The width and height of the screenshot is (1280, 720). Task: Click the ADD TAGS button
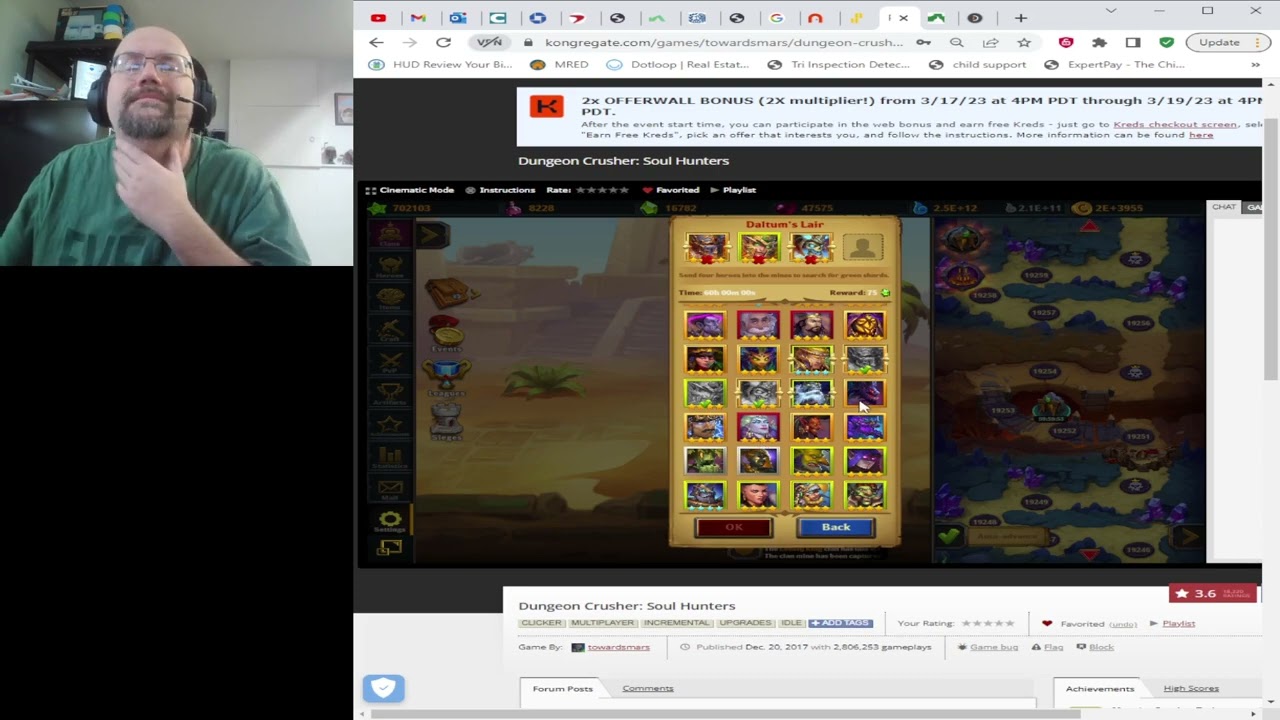coord(841,623)
